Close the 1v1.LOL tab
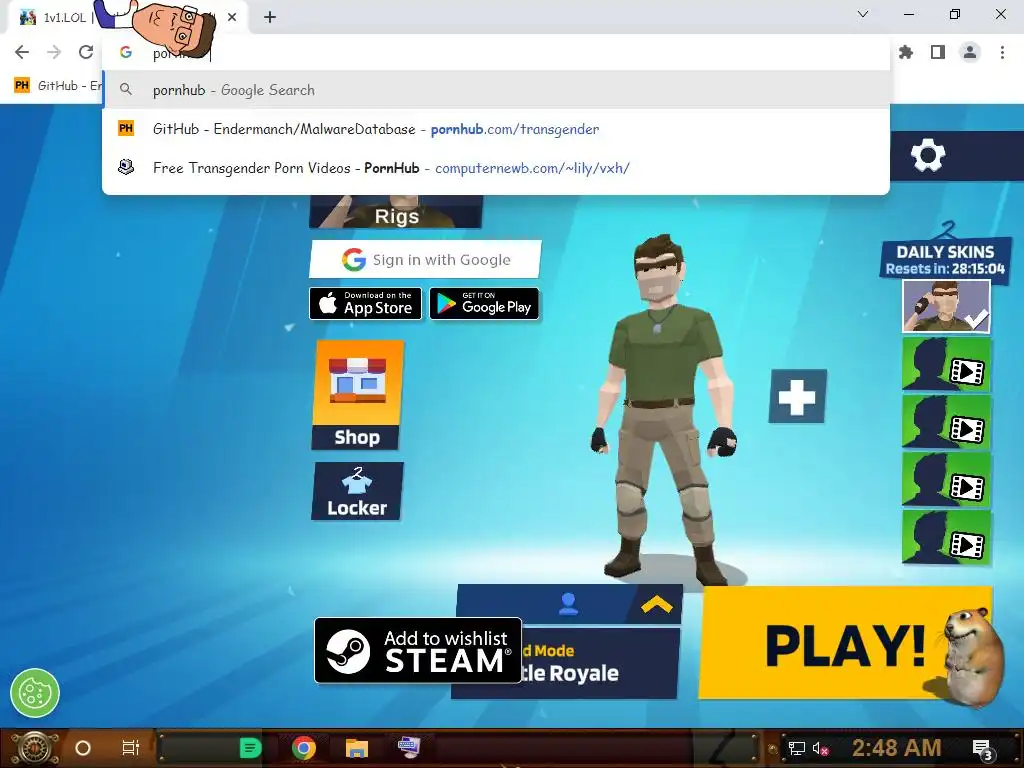1024x768 pixels. pos(232,18)
